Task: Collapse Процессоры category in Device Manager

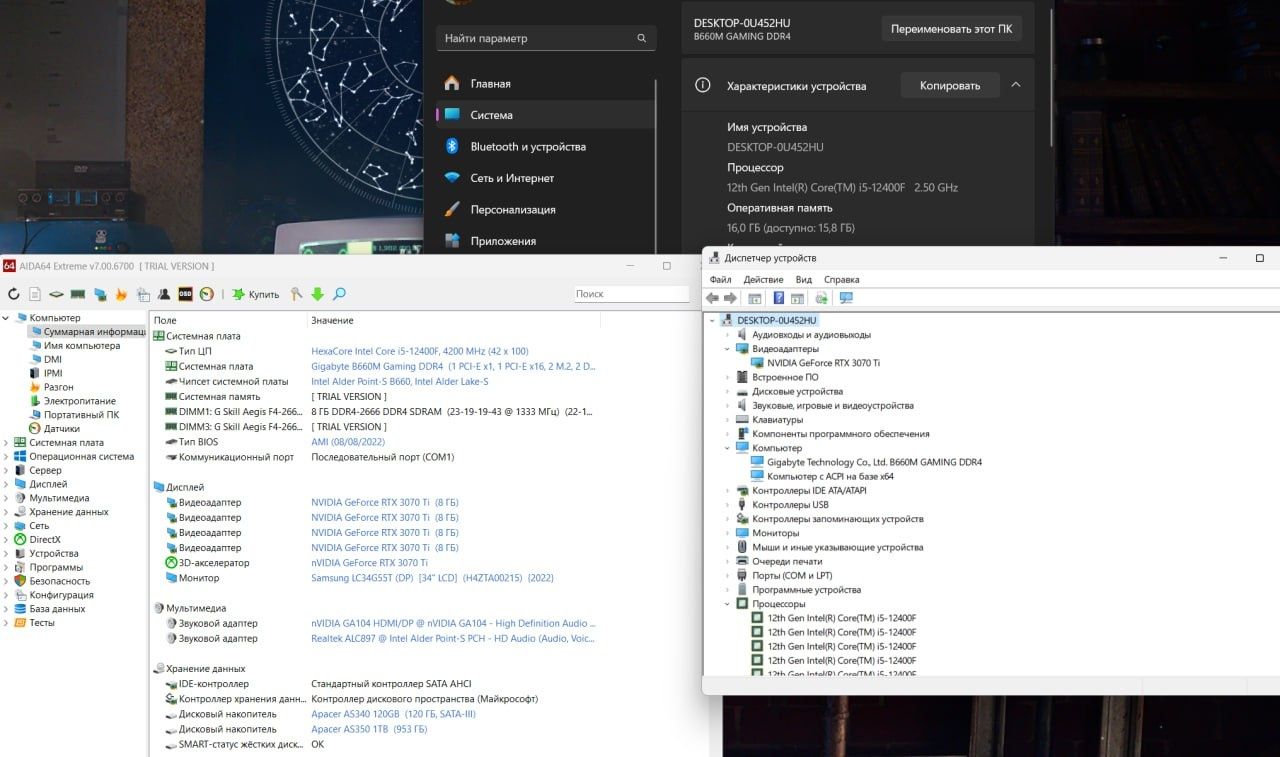Action: [727, 604]
